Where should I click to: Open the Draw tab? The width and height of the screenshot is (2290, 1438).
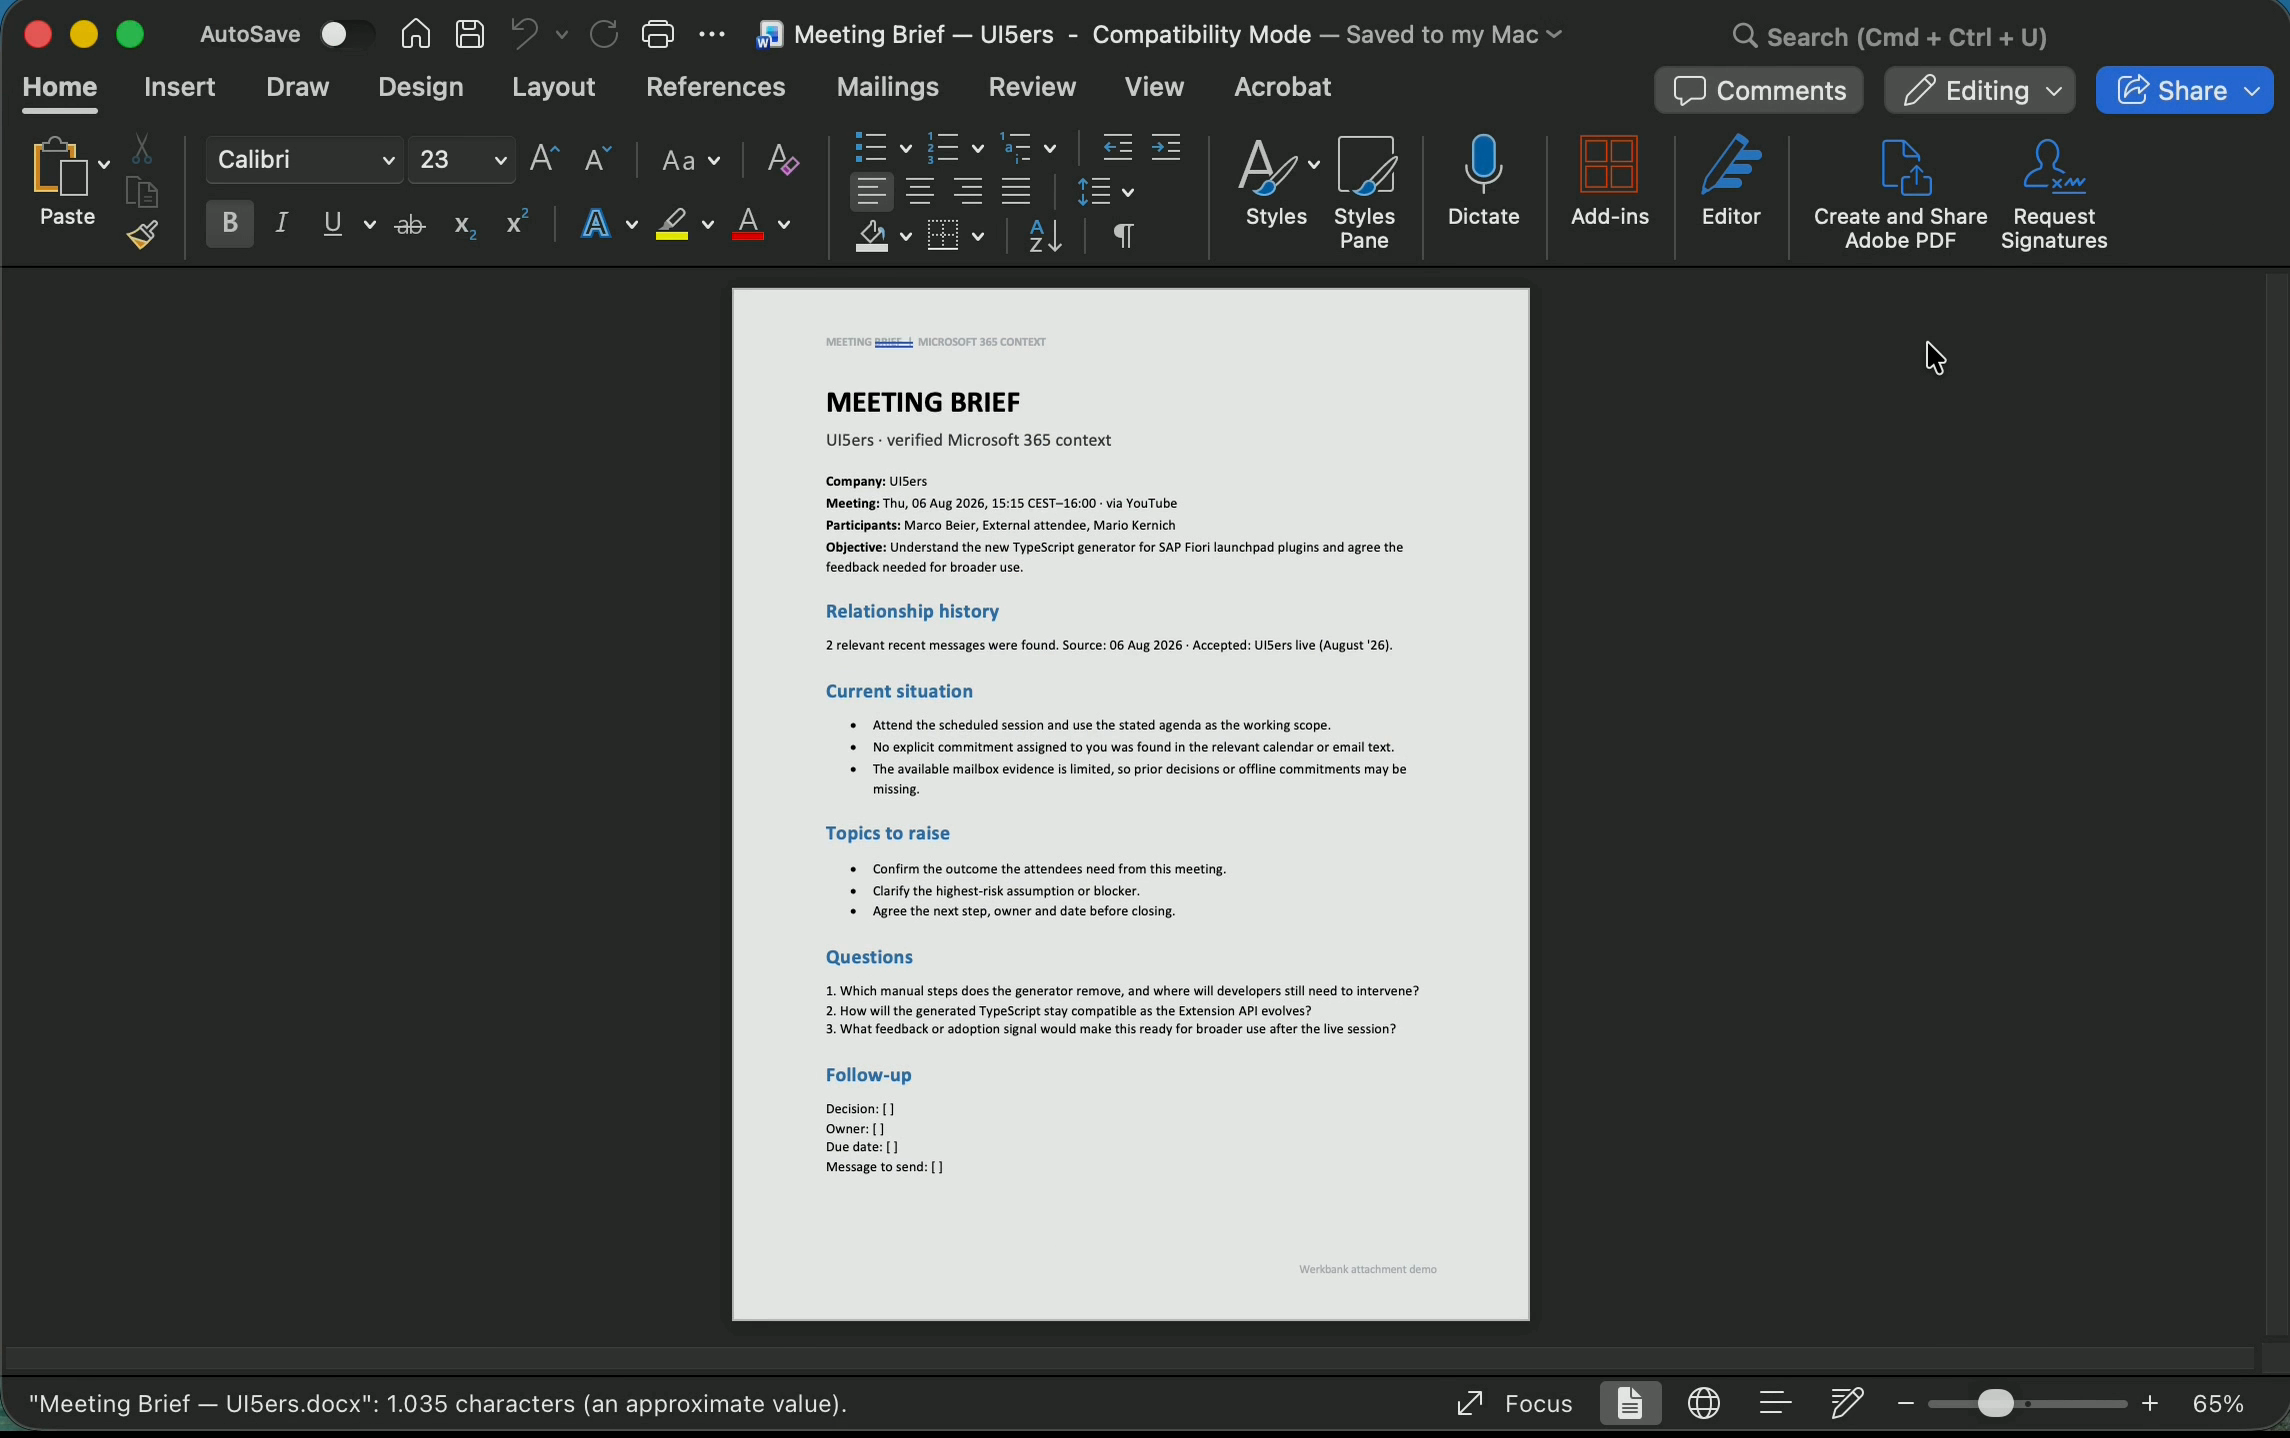298,87
